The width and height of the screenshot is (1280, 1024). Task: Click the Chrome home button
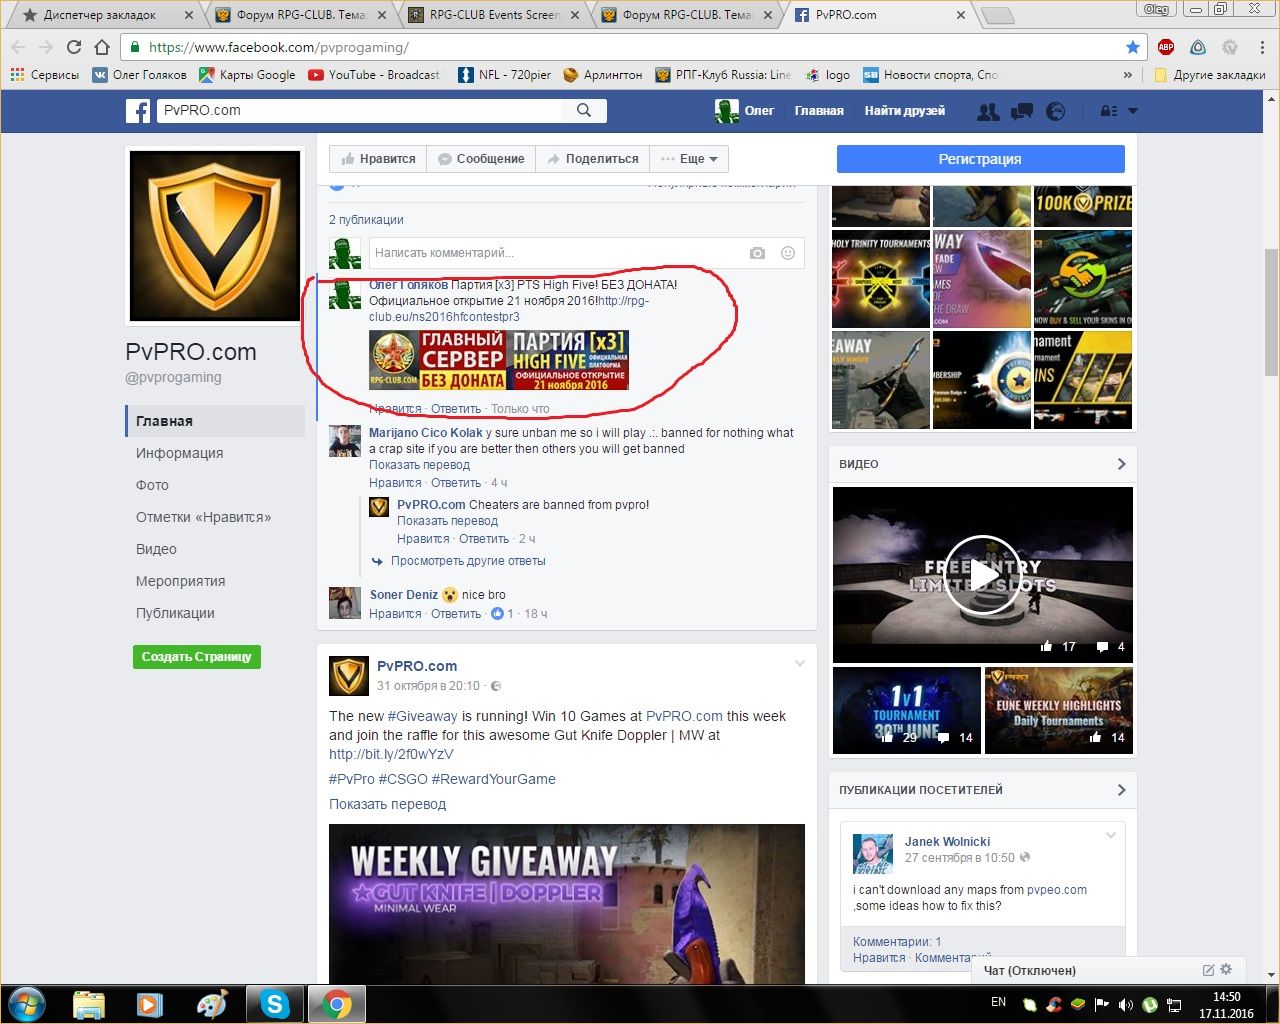pos(102,47)
